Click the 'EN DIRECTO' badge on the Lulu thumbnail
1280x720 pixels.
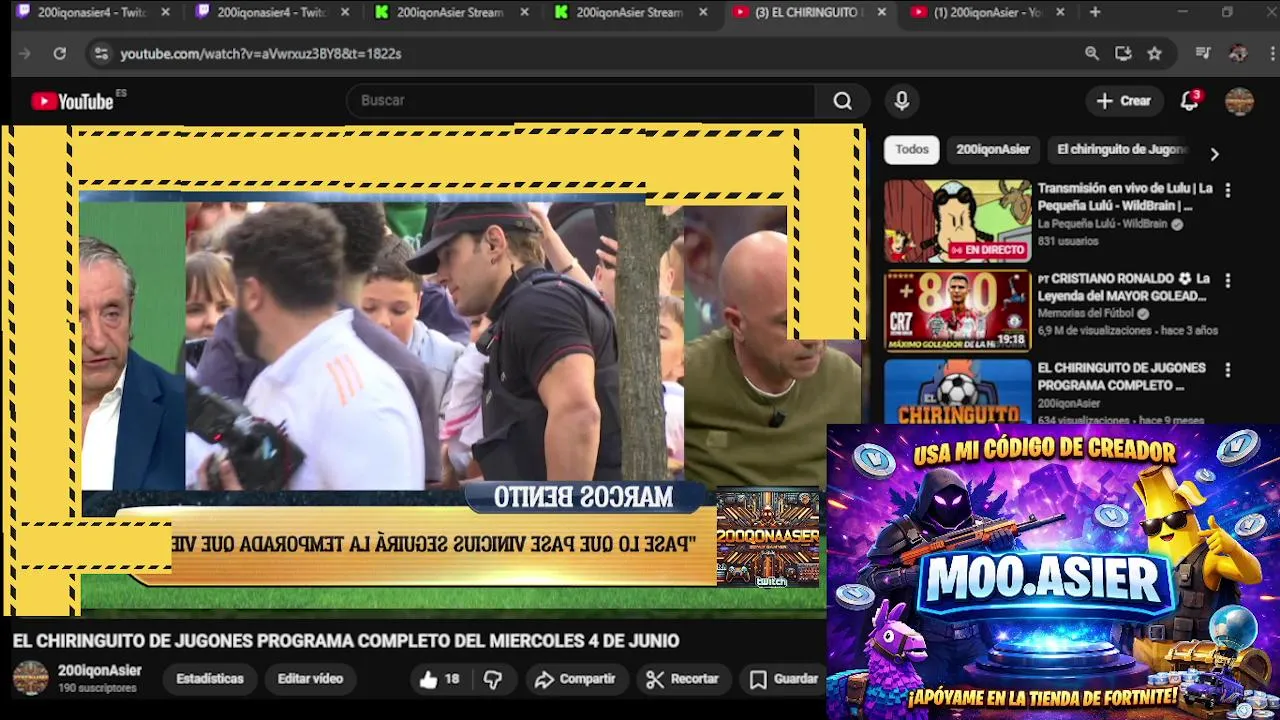pos(987,250)
